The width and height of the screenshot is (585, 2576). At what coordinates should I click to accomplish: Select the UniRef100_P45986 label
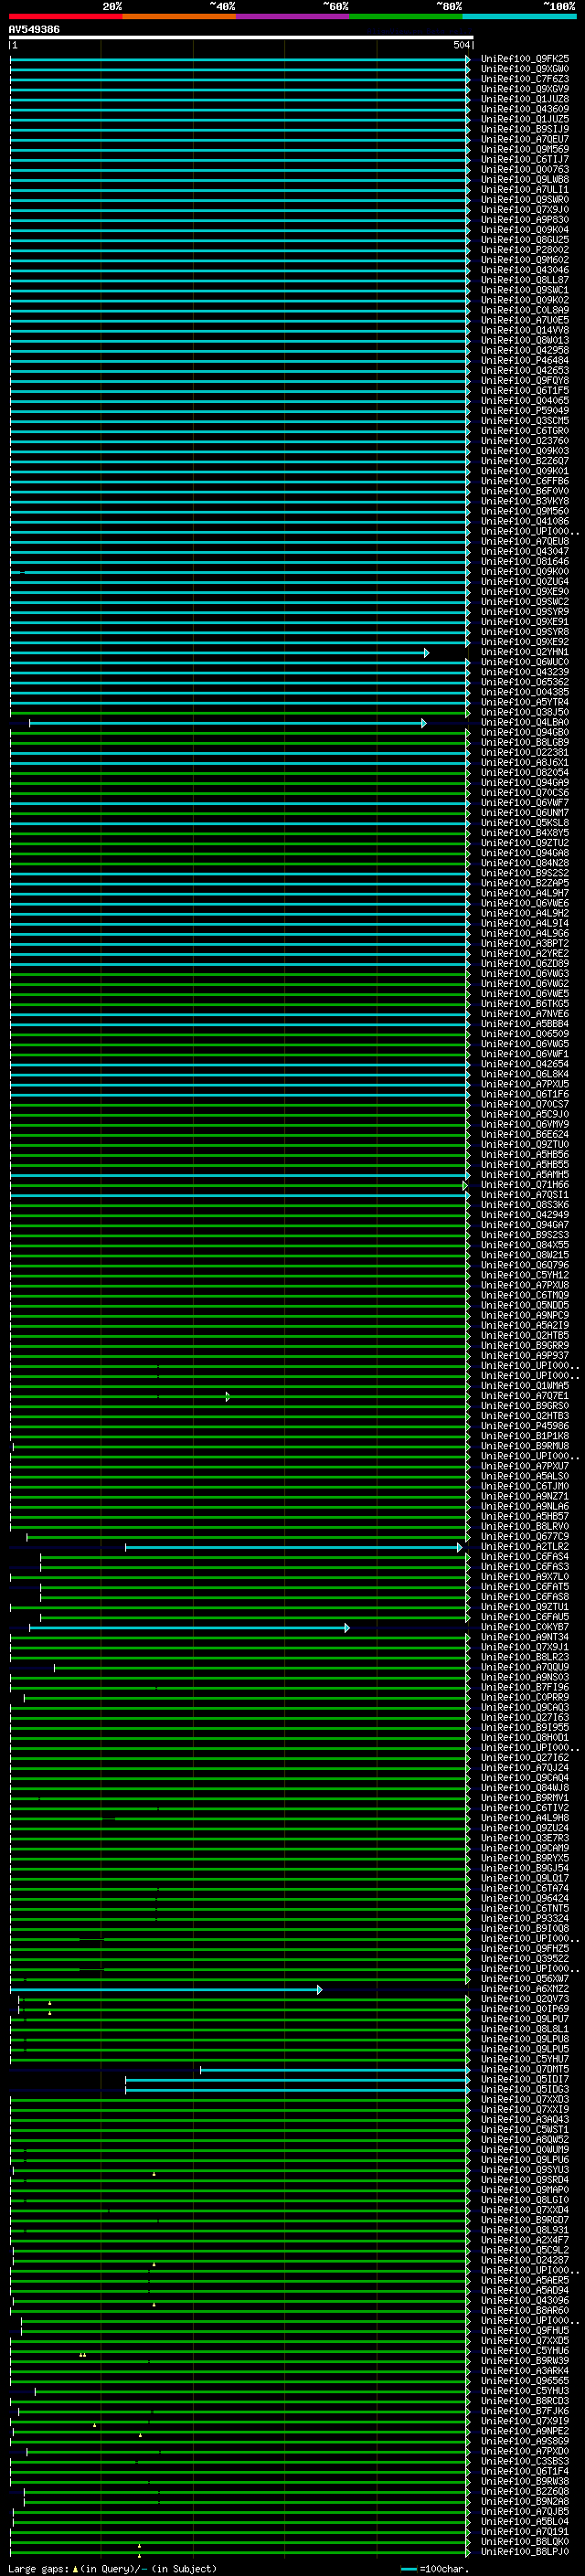click(525, 1426)
